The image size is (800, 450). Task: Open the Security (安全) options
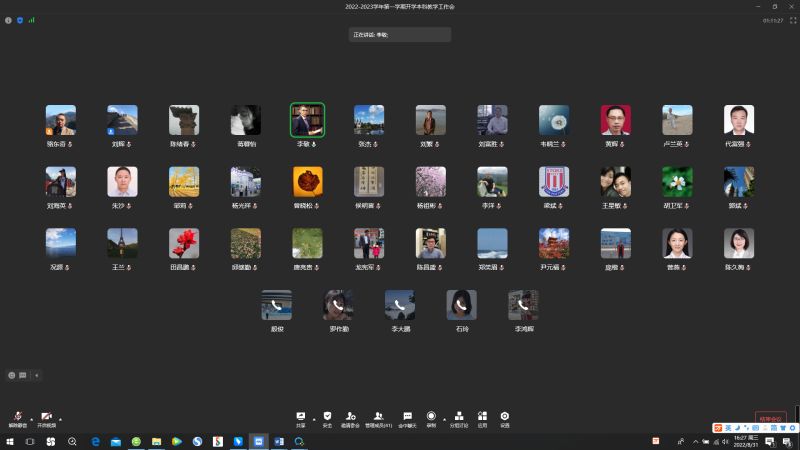pos(327,416)
